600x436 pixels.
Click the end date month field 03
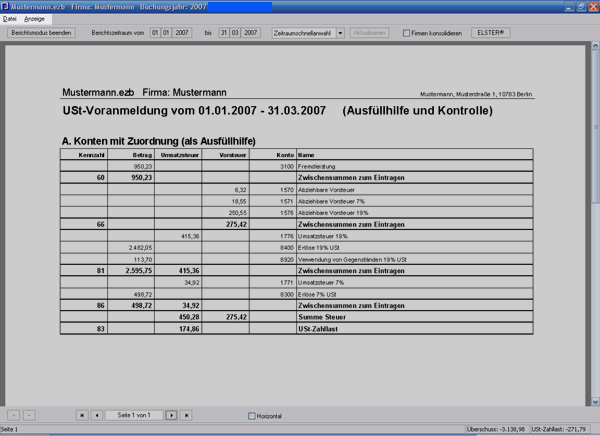pos(235,33)
